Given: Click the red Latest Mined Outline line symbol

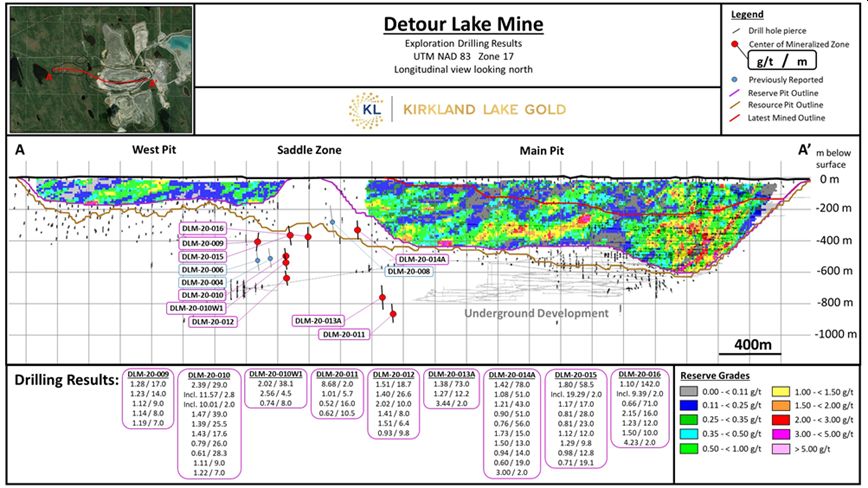Looking at the screenshot, I should (735, 118).
